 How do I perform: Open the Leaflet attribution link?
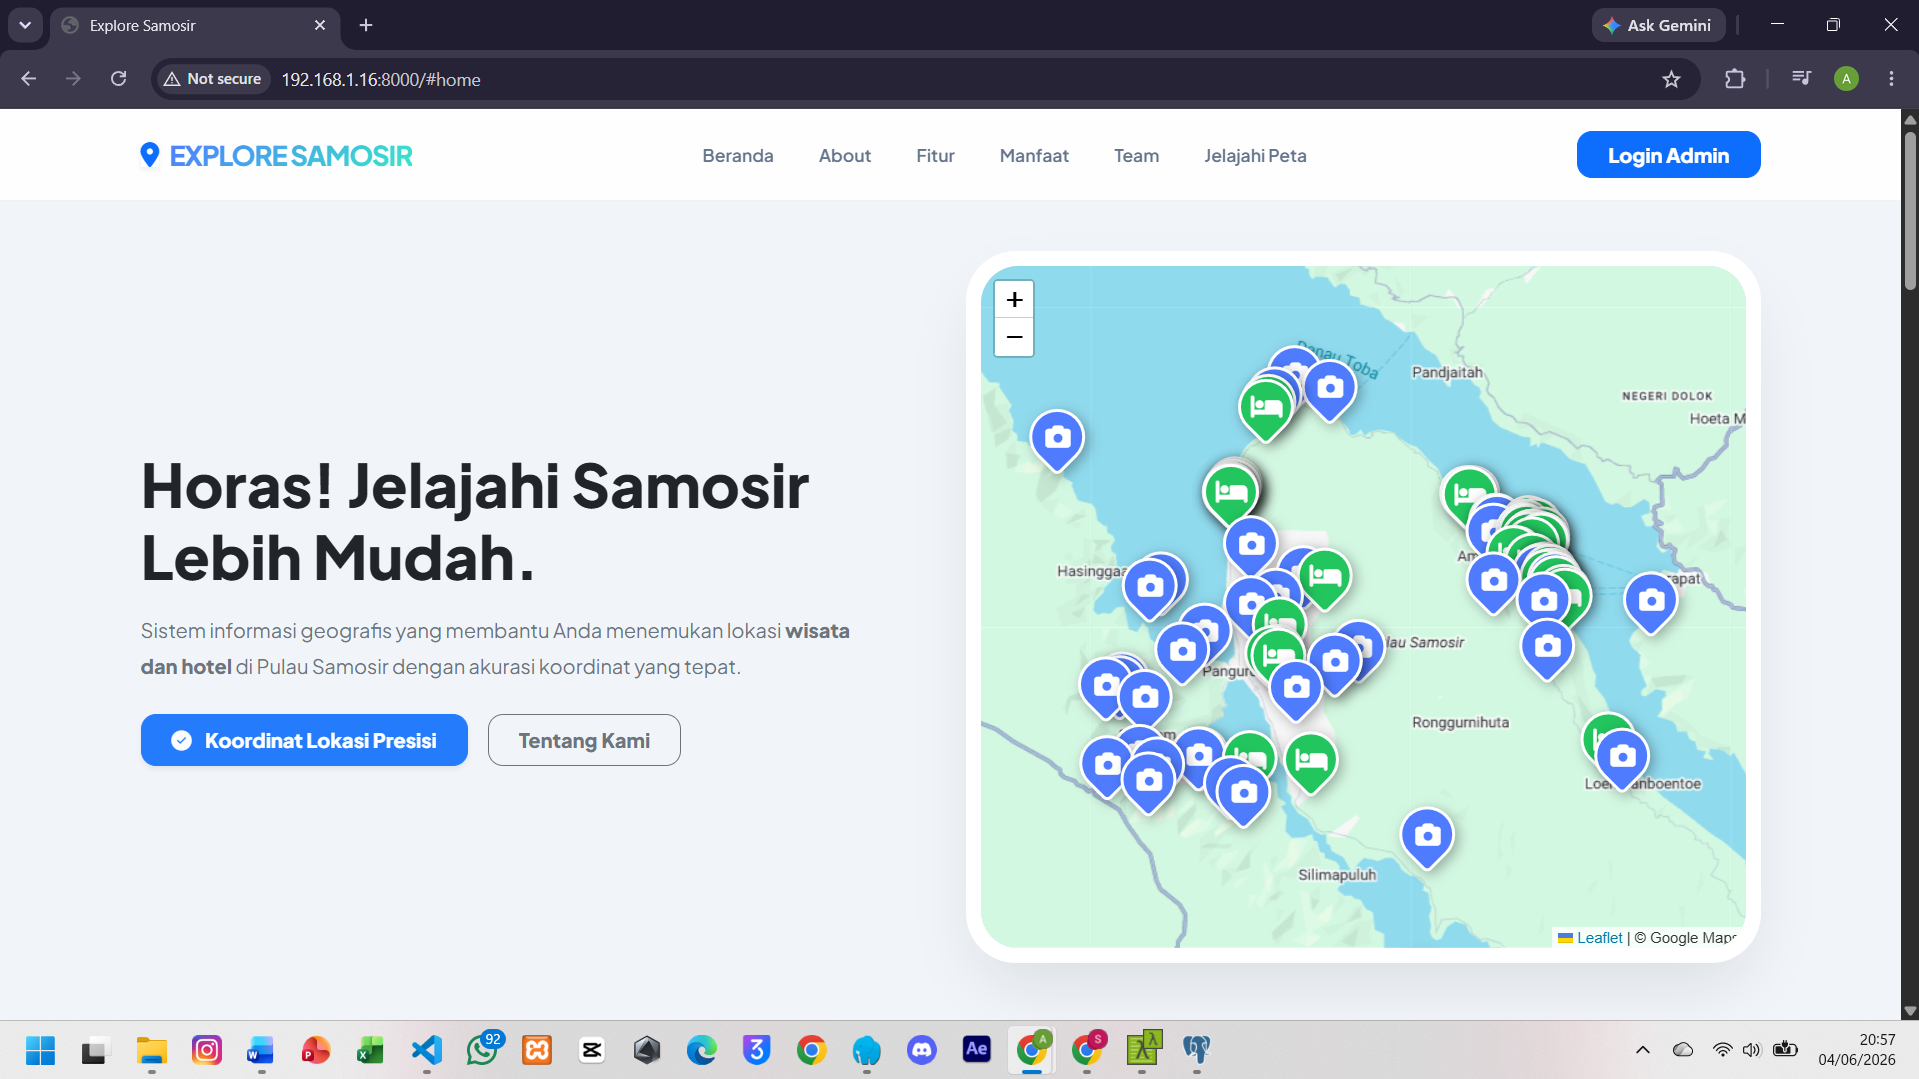pos(1599,938)
